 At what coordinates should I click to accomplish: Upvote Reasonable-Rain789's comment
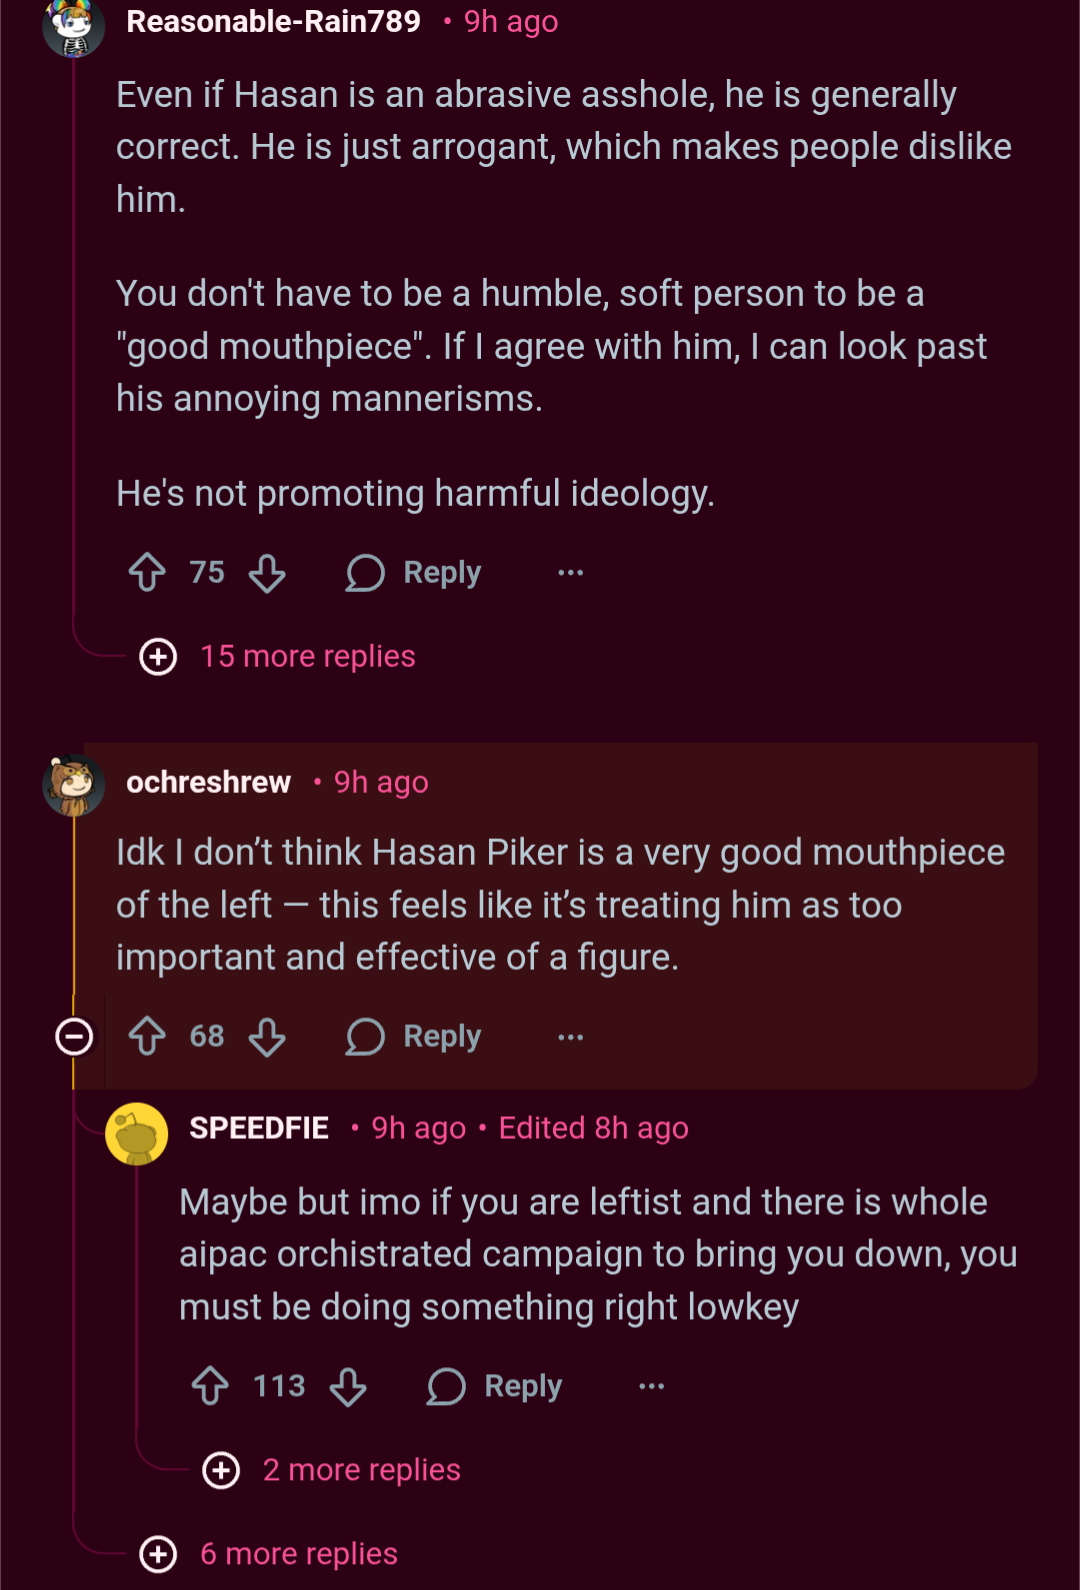148,572
